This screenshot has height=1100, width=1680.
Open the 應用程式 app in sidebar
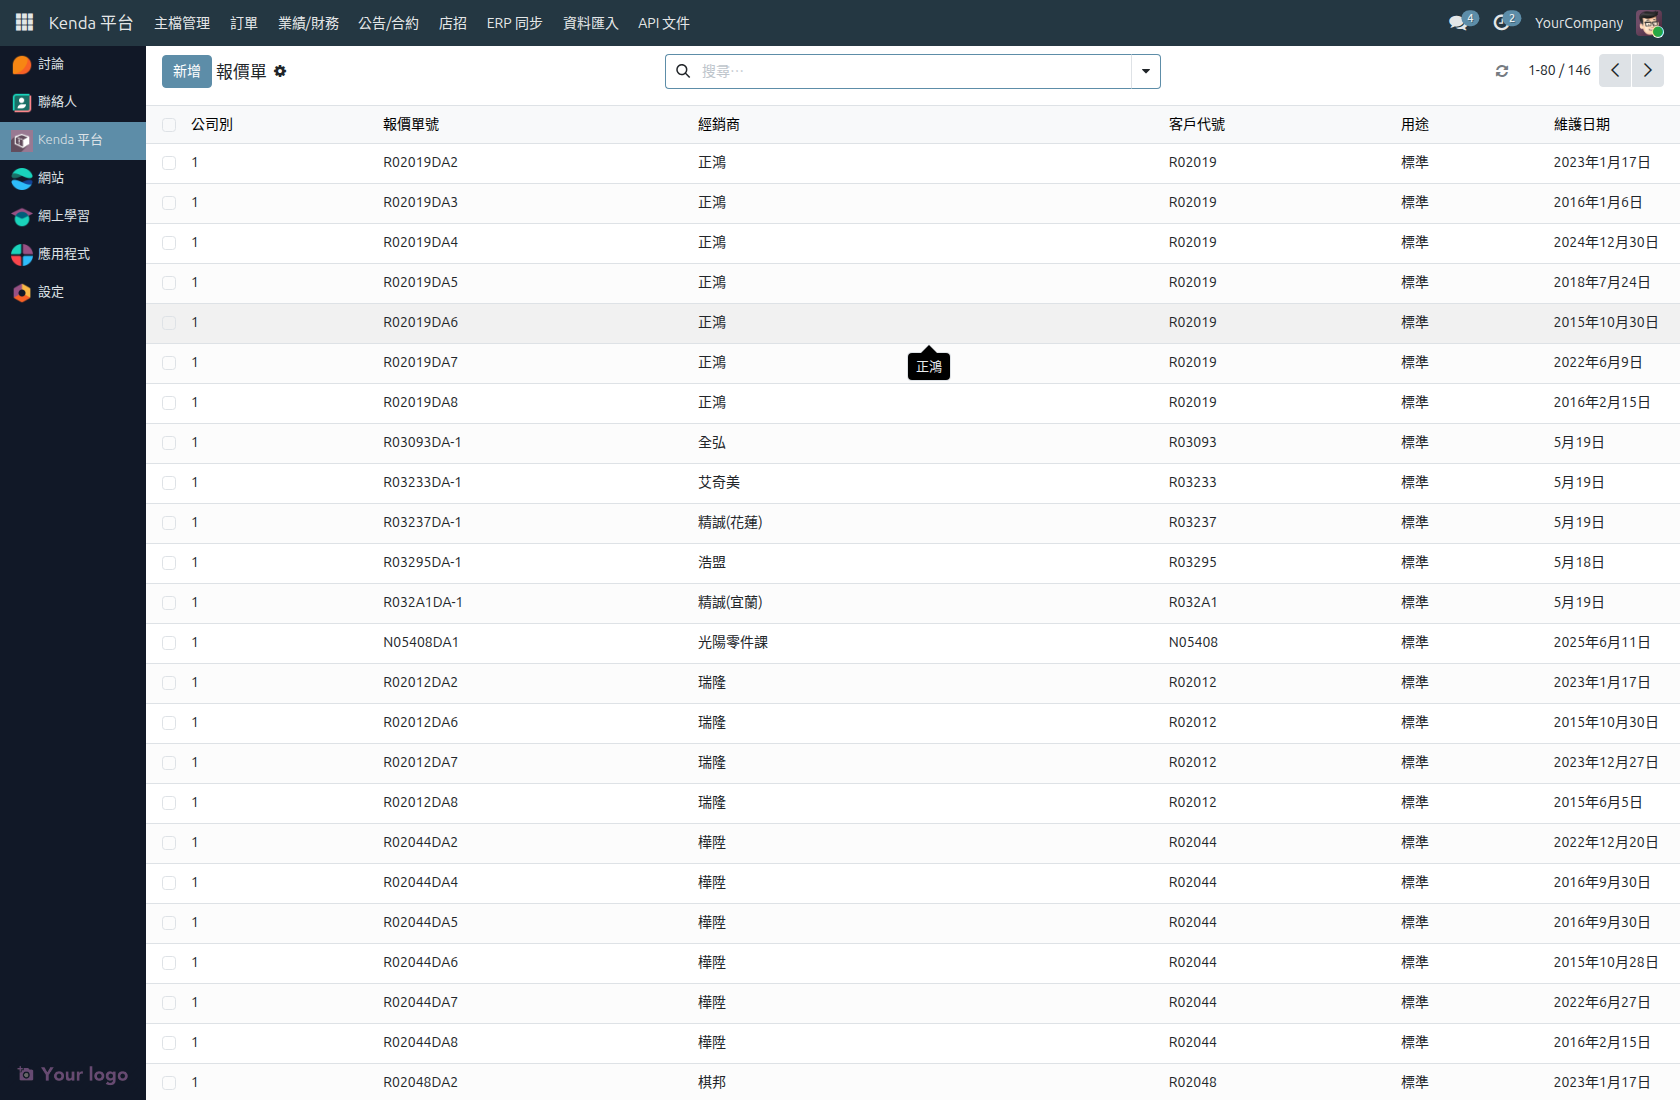point(73,254)
